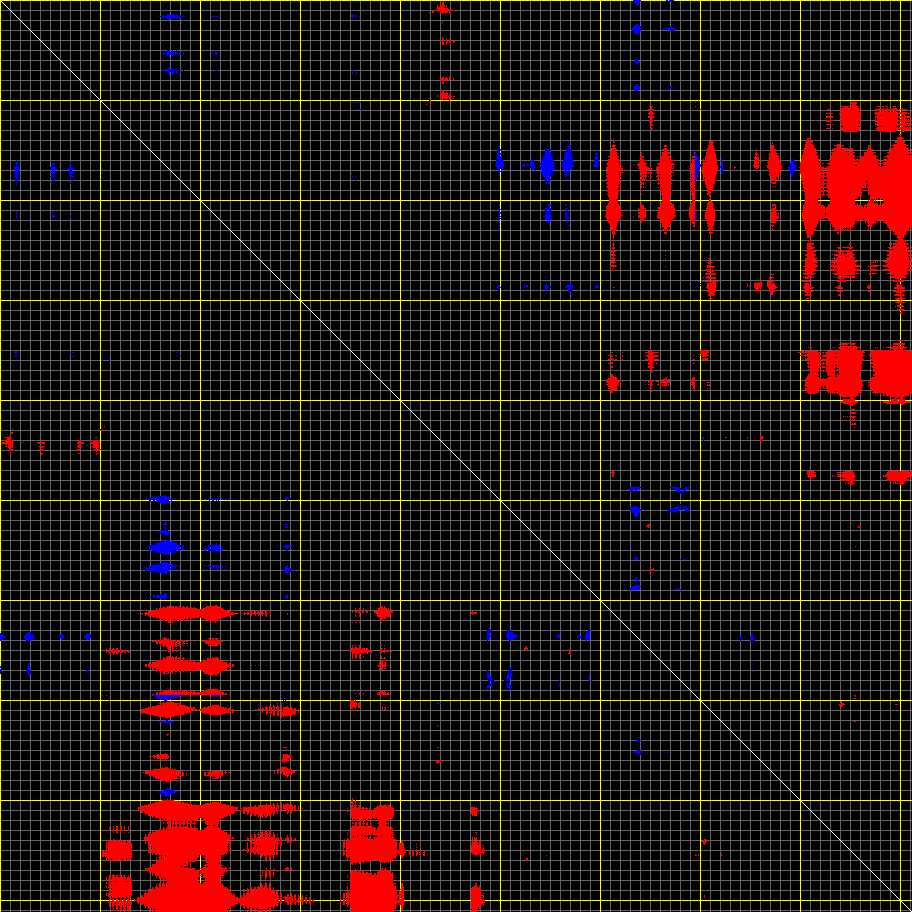This screenshot has height=912, width=912.
Task: Select the blue dot near the top edge, right of center
Action: pyautogui.click(x=636, y=29)
